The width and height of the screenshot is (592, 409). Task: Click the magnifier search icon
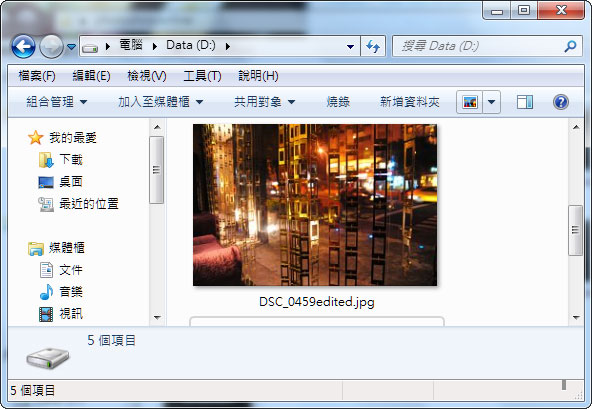pos(570,46)
